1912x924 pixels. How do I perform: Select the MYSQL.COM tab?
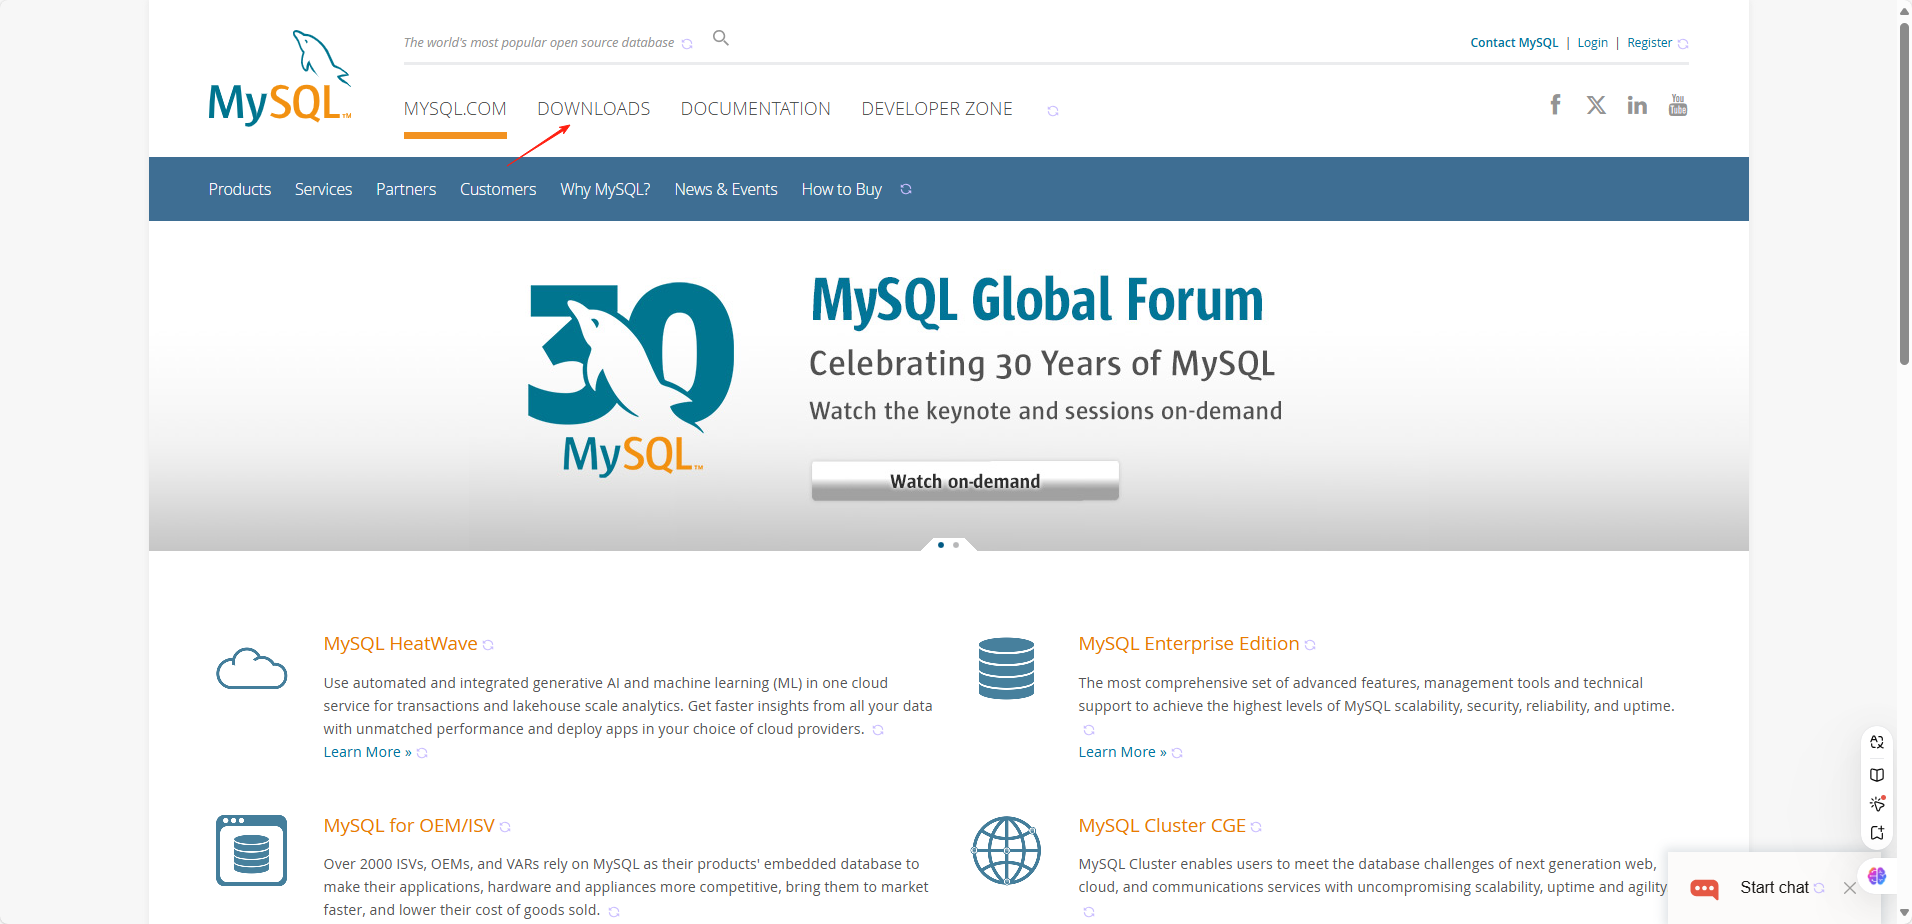pyautogui.click(x=455, y=109)
